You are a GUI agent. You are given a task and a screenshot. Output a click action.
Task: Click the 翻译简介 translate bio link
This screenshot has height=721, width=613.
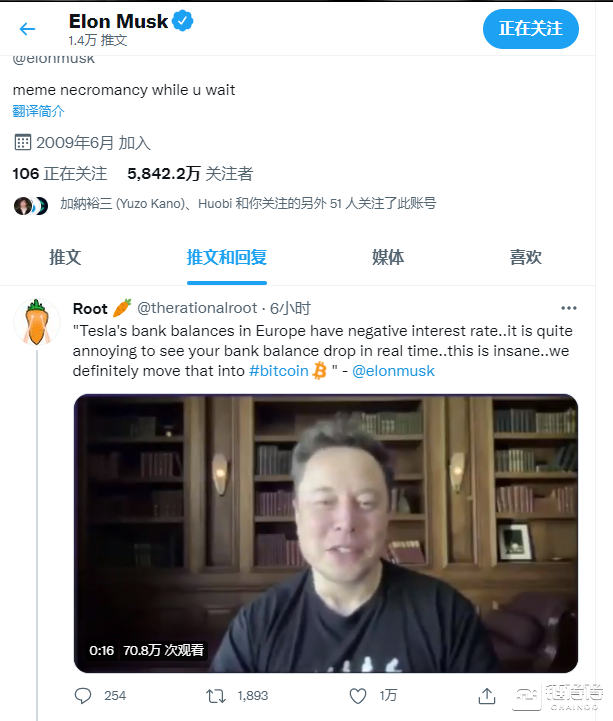pyautogui.click(x=38, y=111)
